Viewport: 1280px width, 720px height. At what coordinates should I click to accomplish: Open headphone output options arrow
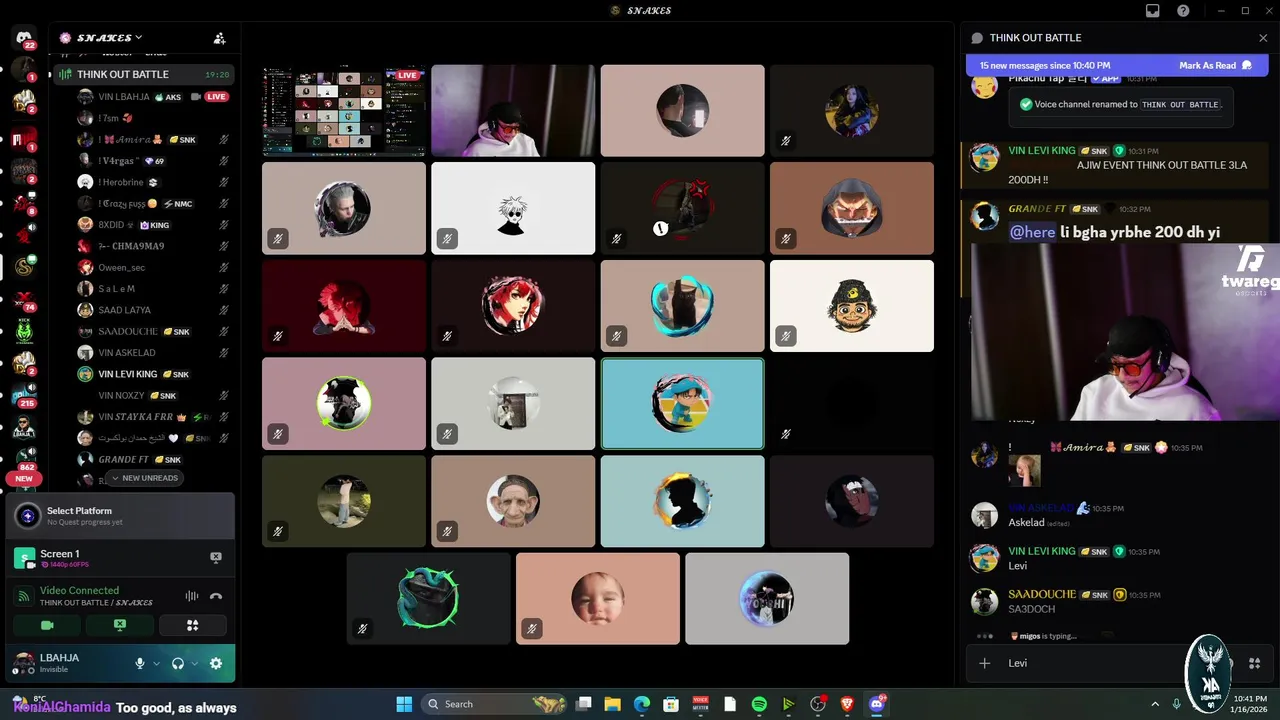tap(194, 663)
